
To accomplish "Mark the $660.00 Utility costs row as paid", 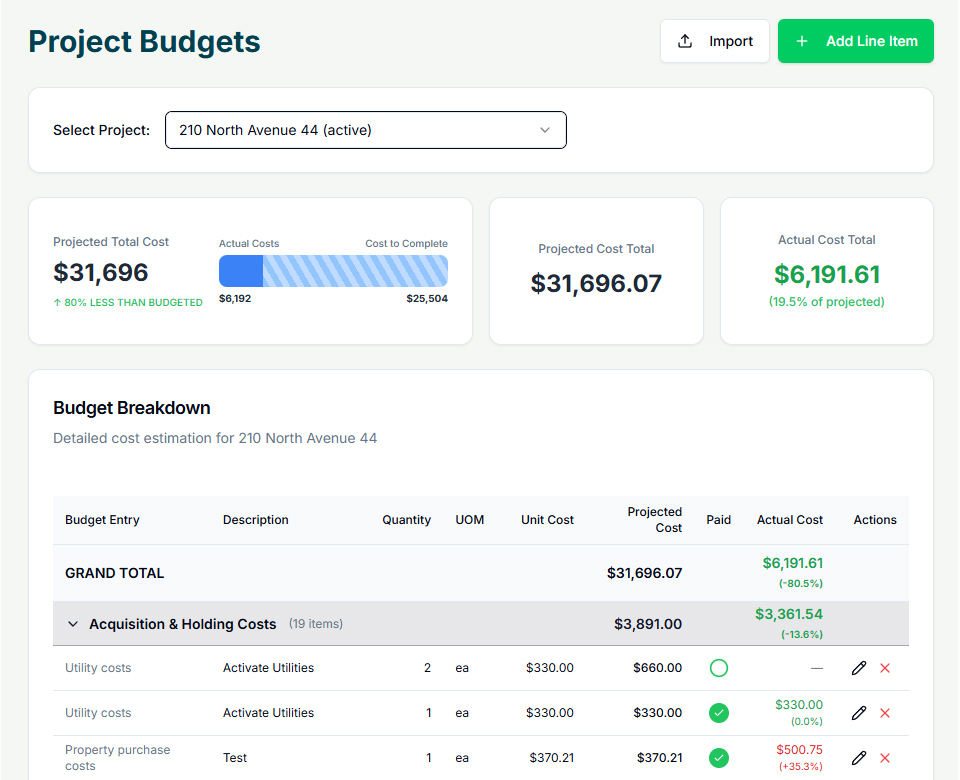I will point(718,668).
